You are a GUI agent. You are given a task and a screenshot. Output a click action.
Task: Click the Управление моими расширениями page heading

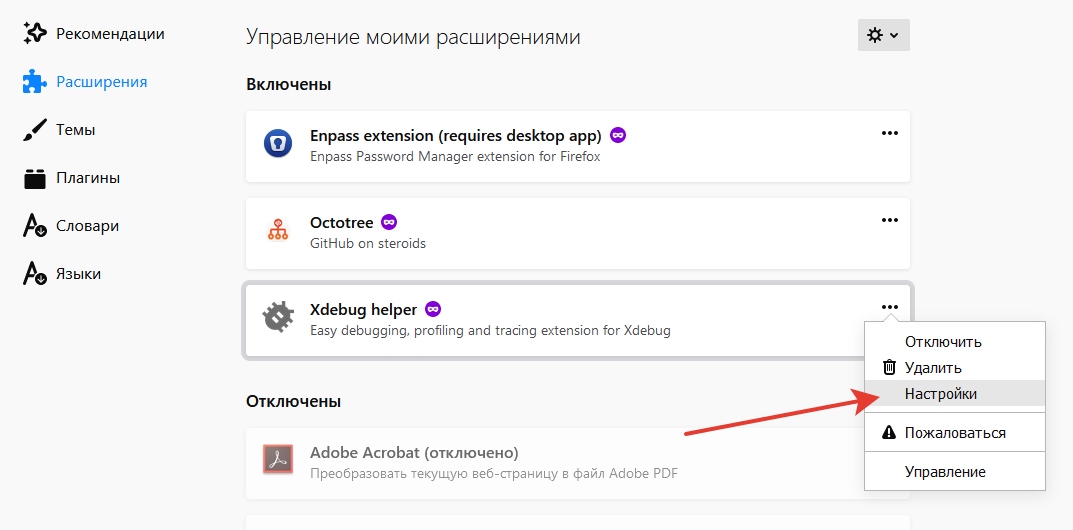[413, 36]
